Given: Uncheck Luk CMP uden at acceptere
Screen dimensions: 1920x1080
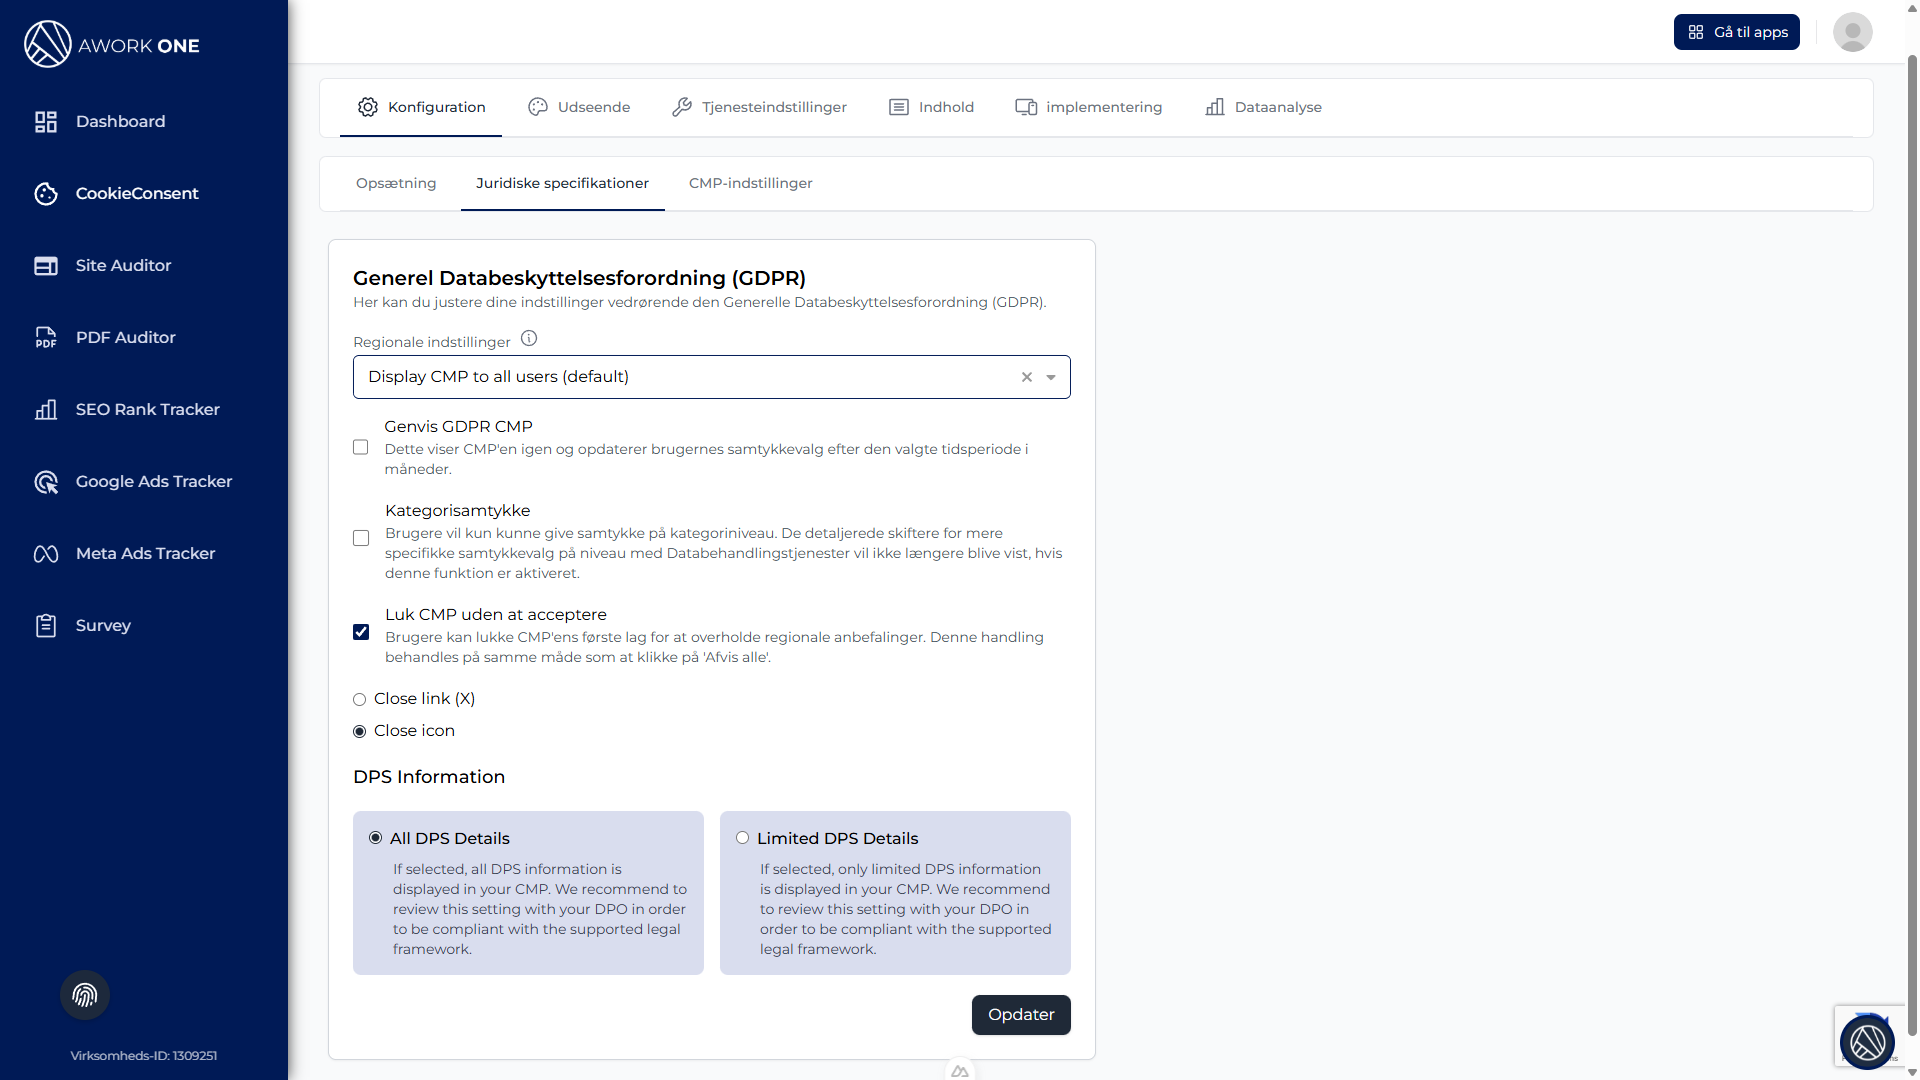Looking at the screenshot, I should (x=361, y=632).
